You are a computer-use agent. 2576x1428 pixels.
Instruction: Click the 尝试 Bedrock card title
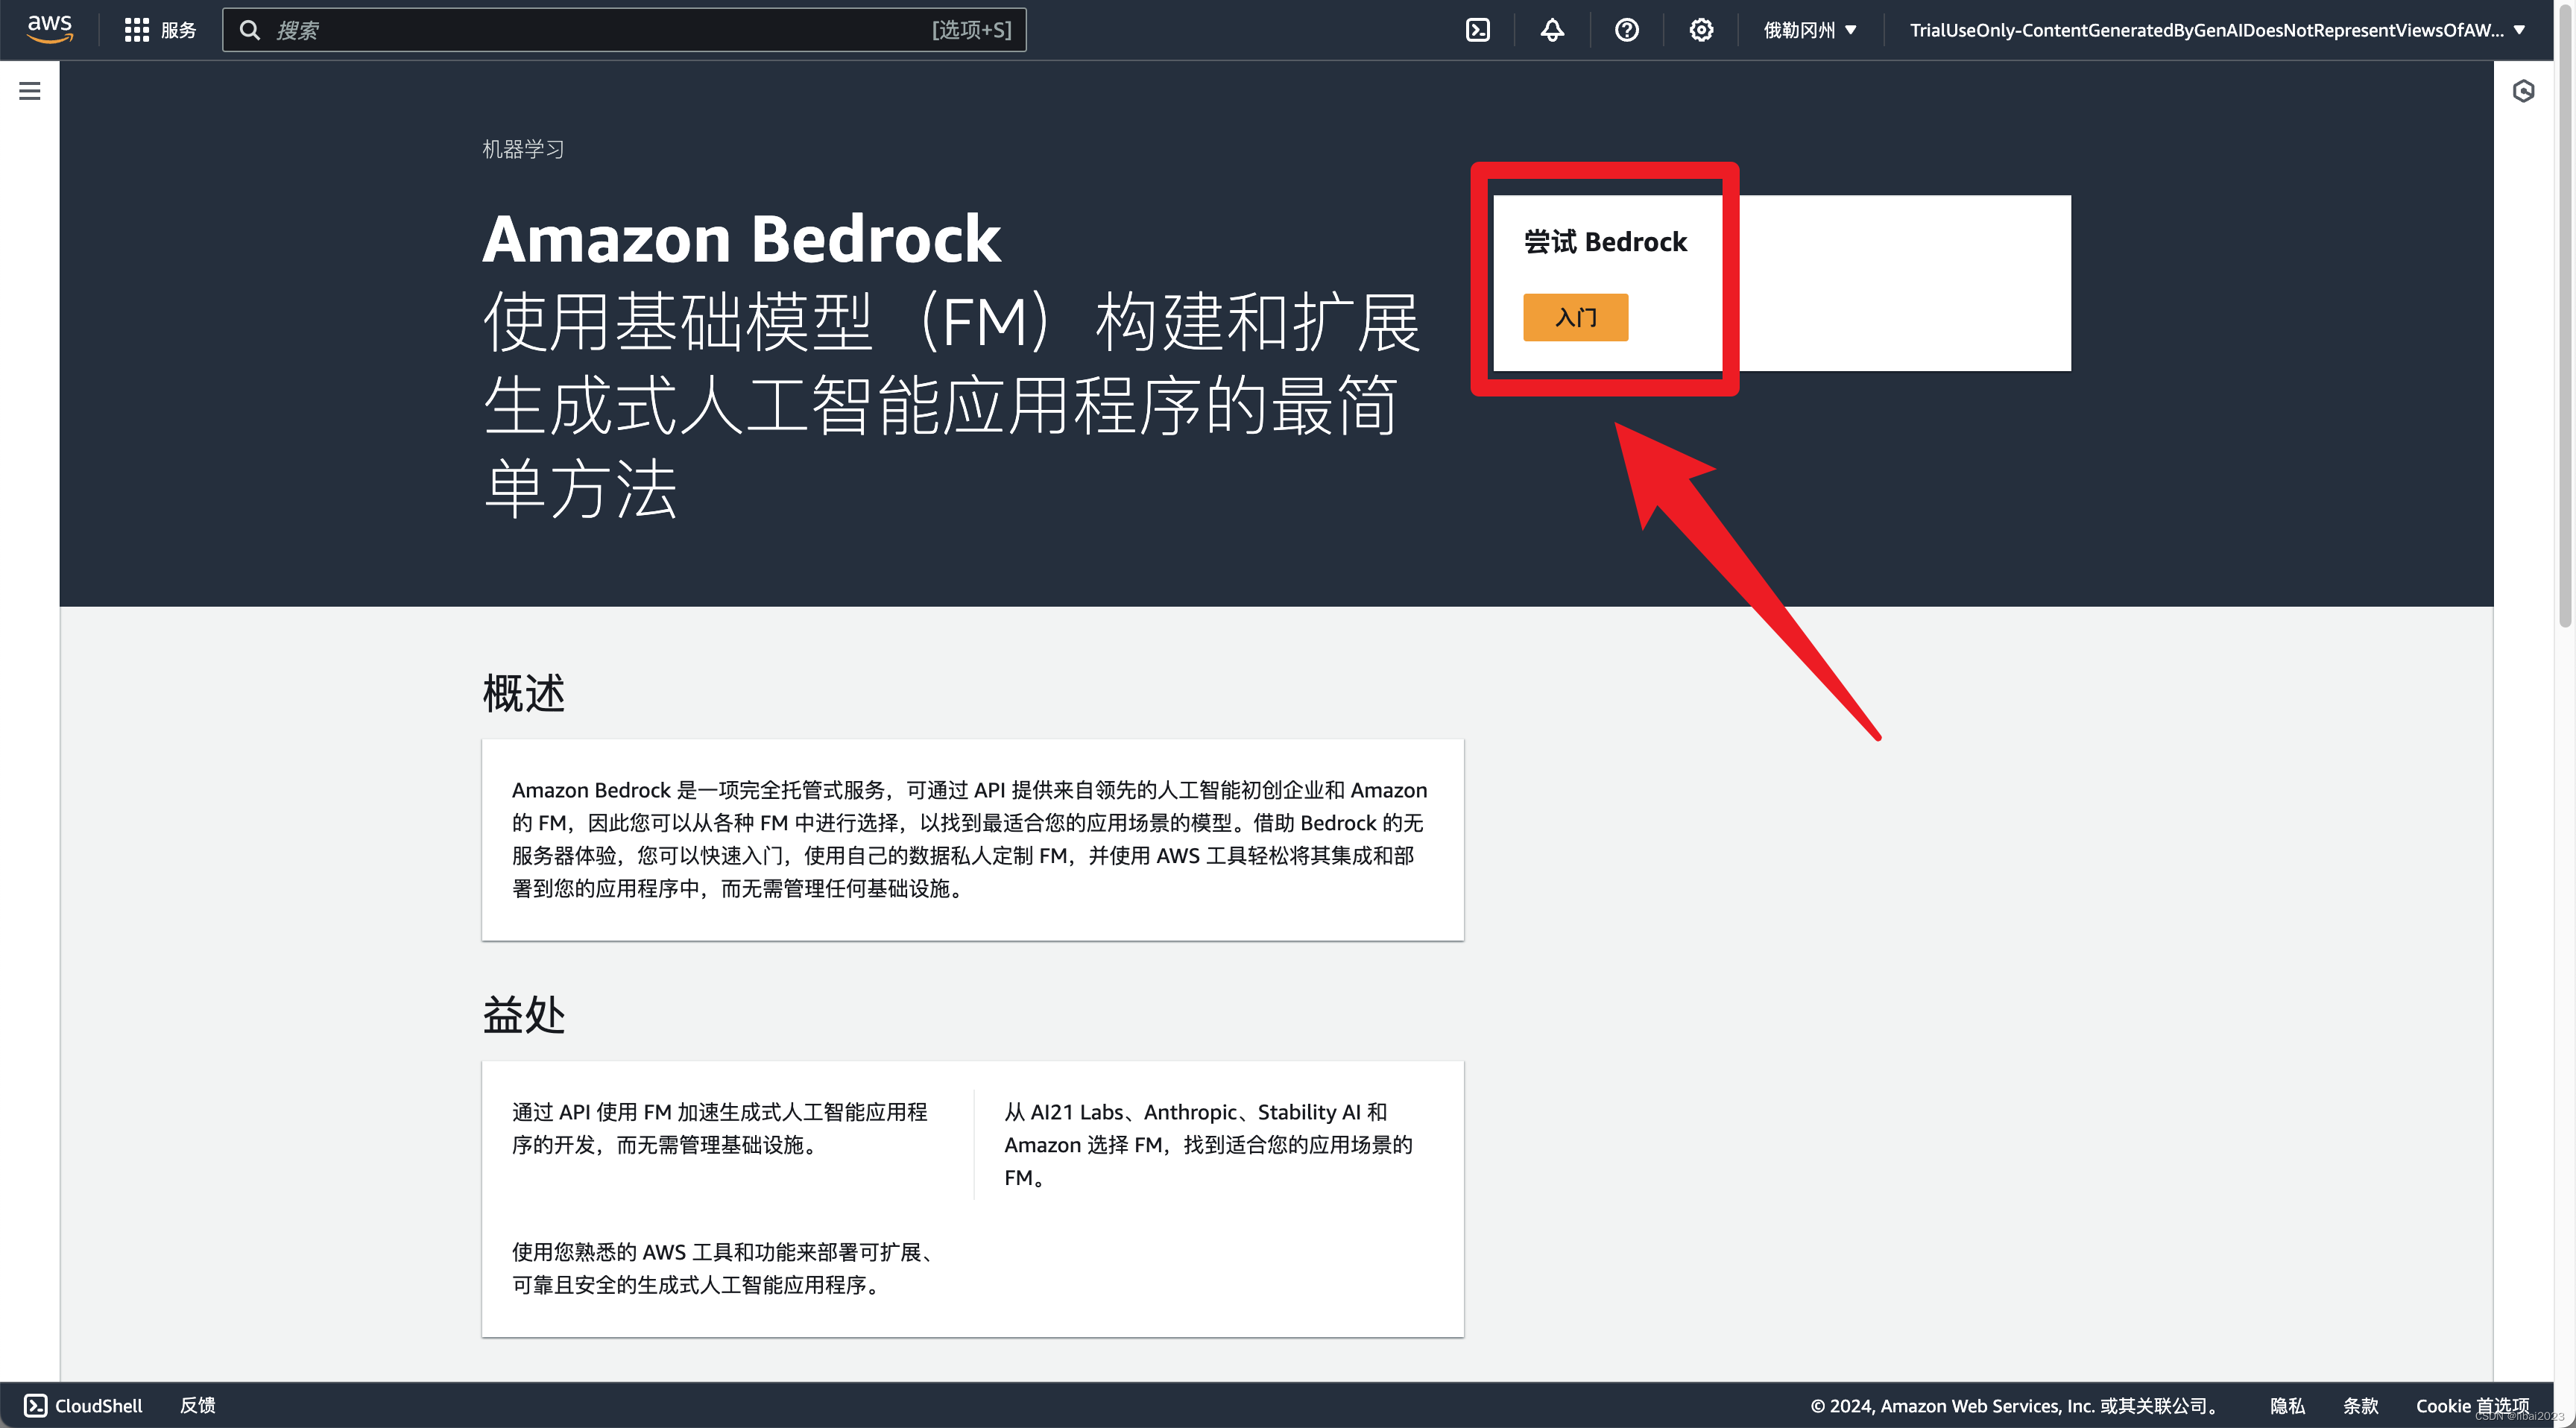click(1605, 242)
